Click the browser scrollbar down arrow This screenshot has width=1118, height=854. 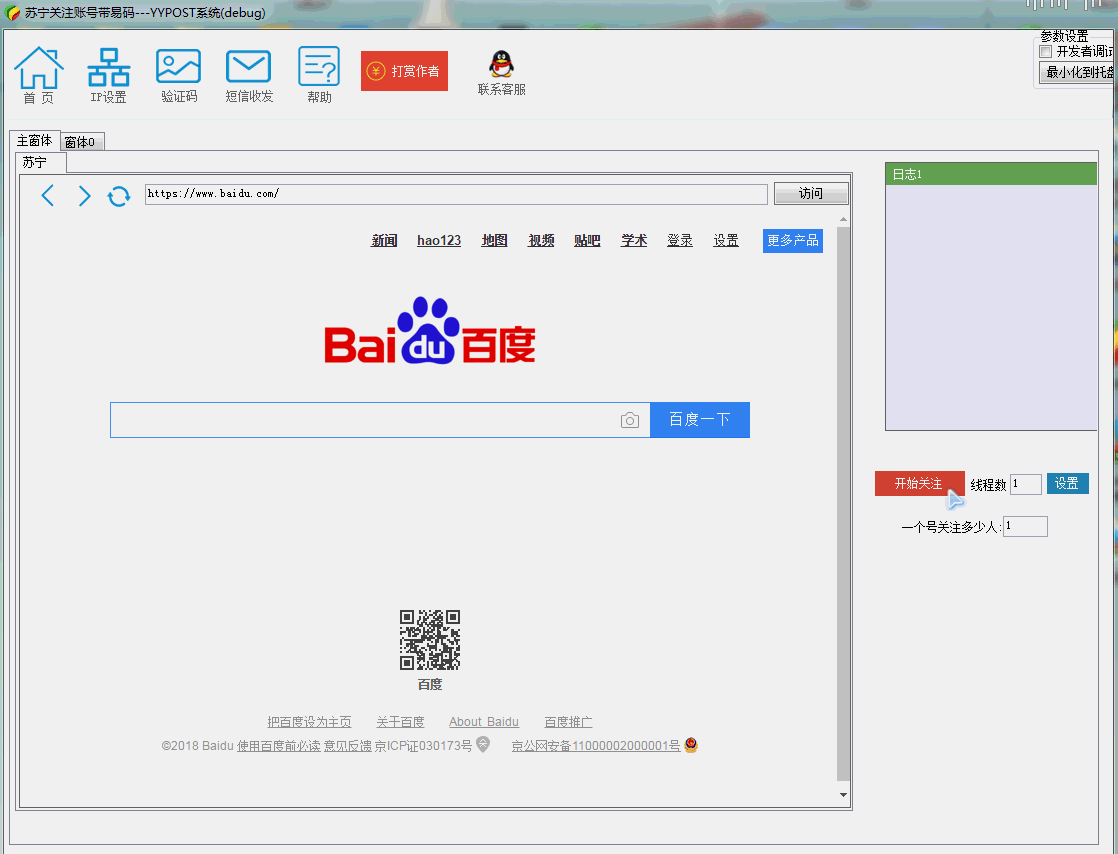[843, 795]
